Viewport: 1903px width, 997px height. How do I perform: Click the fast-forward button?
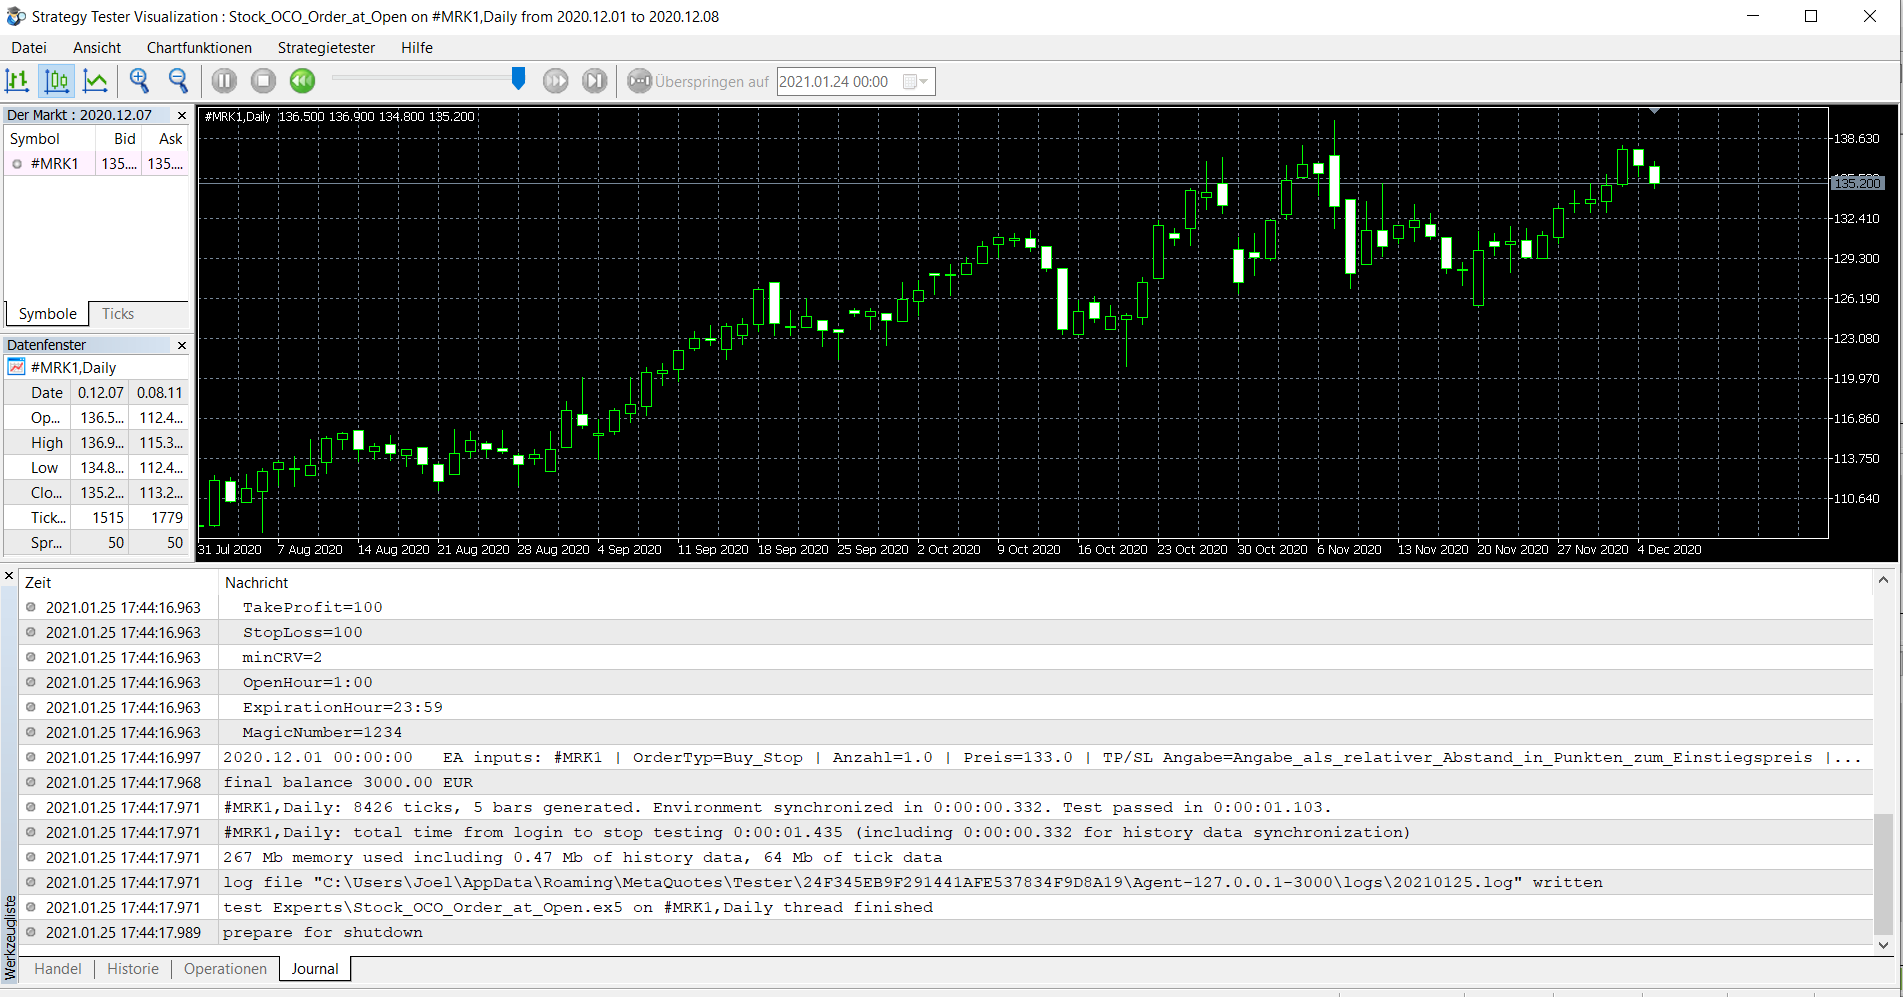[x=556, y=81]
